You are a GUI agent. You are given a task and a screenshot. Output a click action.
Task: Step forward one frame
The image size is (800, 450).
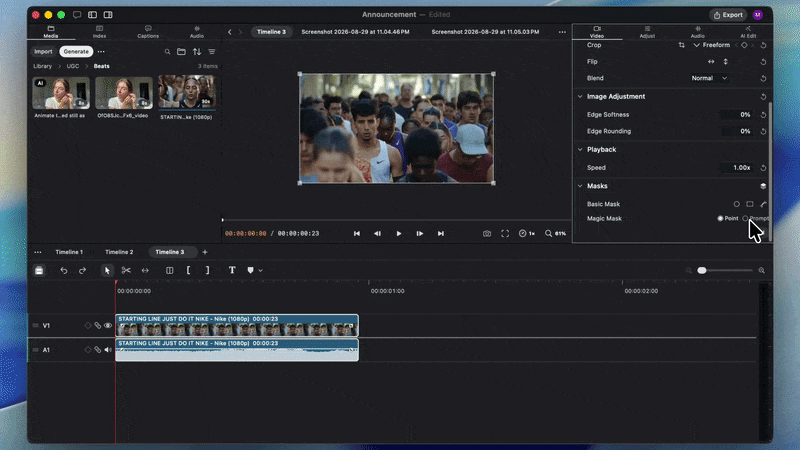419,233
